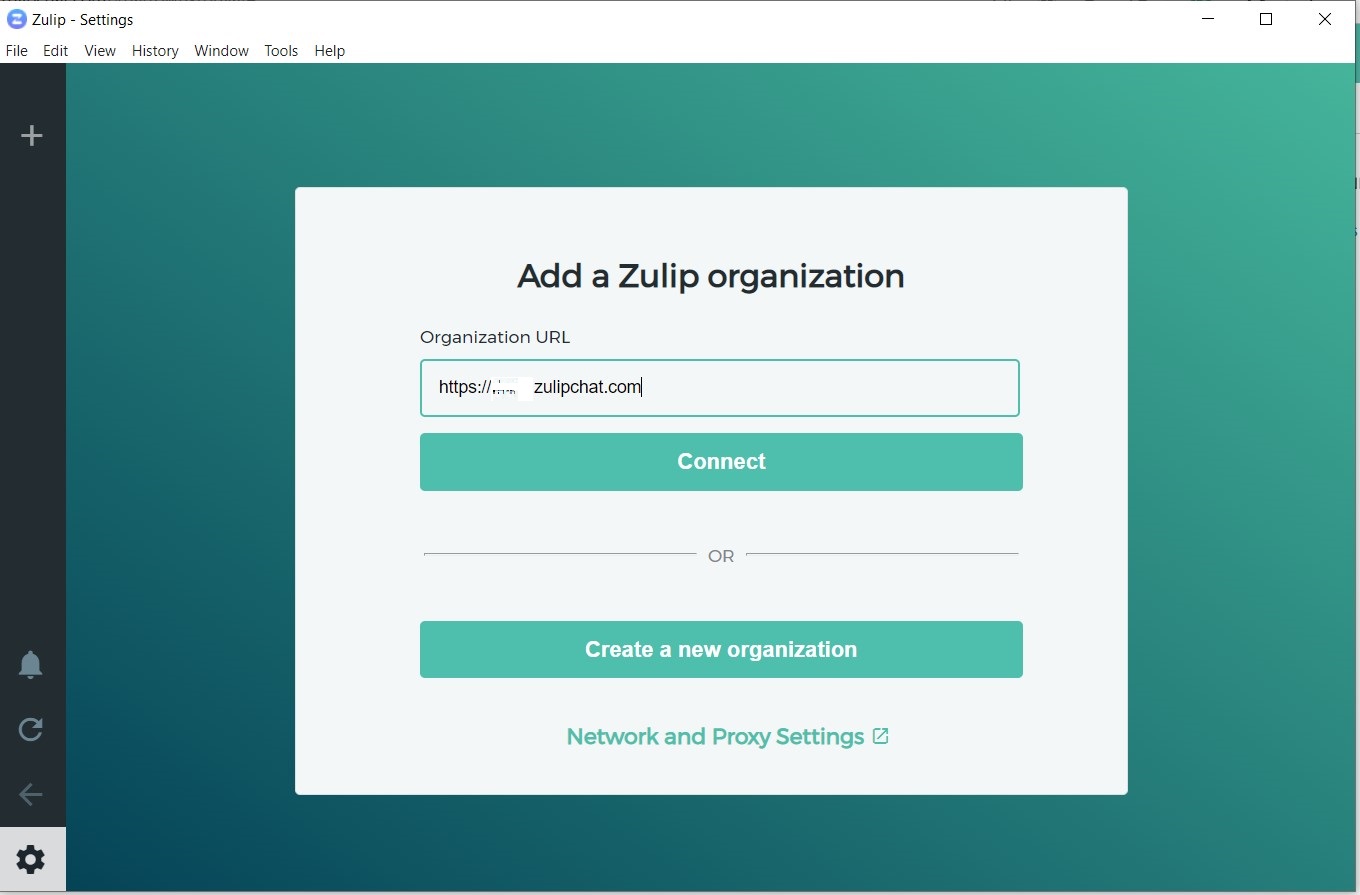Go back using the sidebar arrow icon
Screen dimensions: 1360x895
[x=31, y=794]
